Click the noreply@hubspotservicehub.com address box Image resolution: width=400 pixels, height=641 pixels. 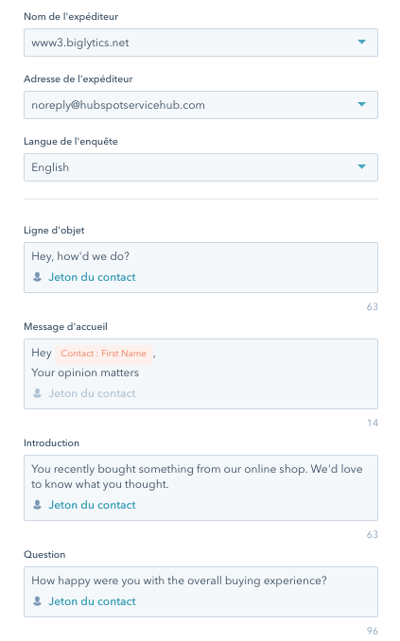click(201, 105)
